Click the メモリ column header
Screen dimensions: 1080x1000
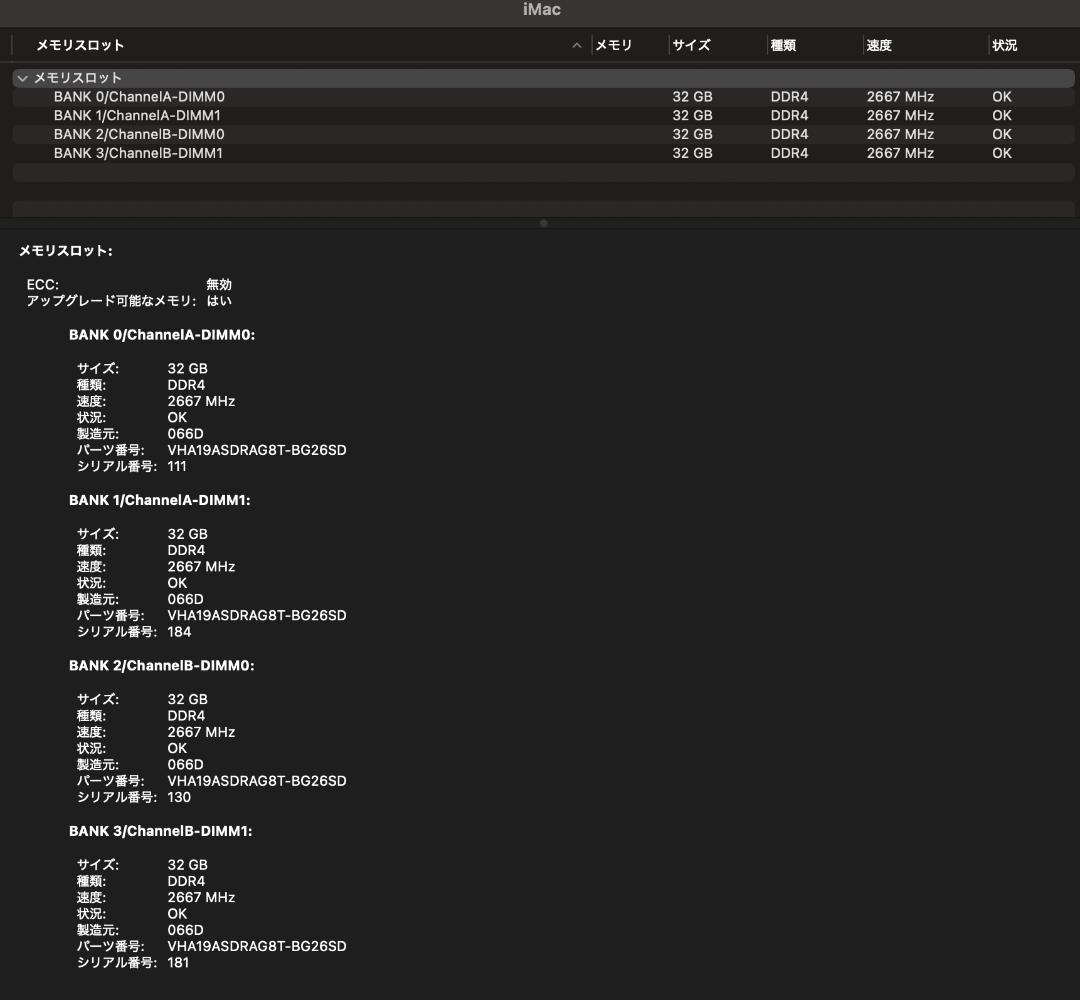click(614, 45)
